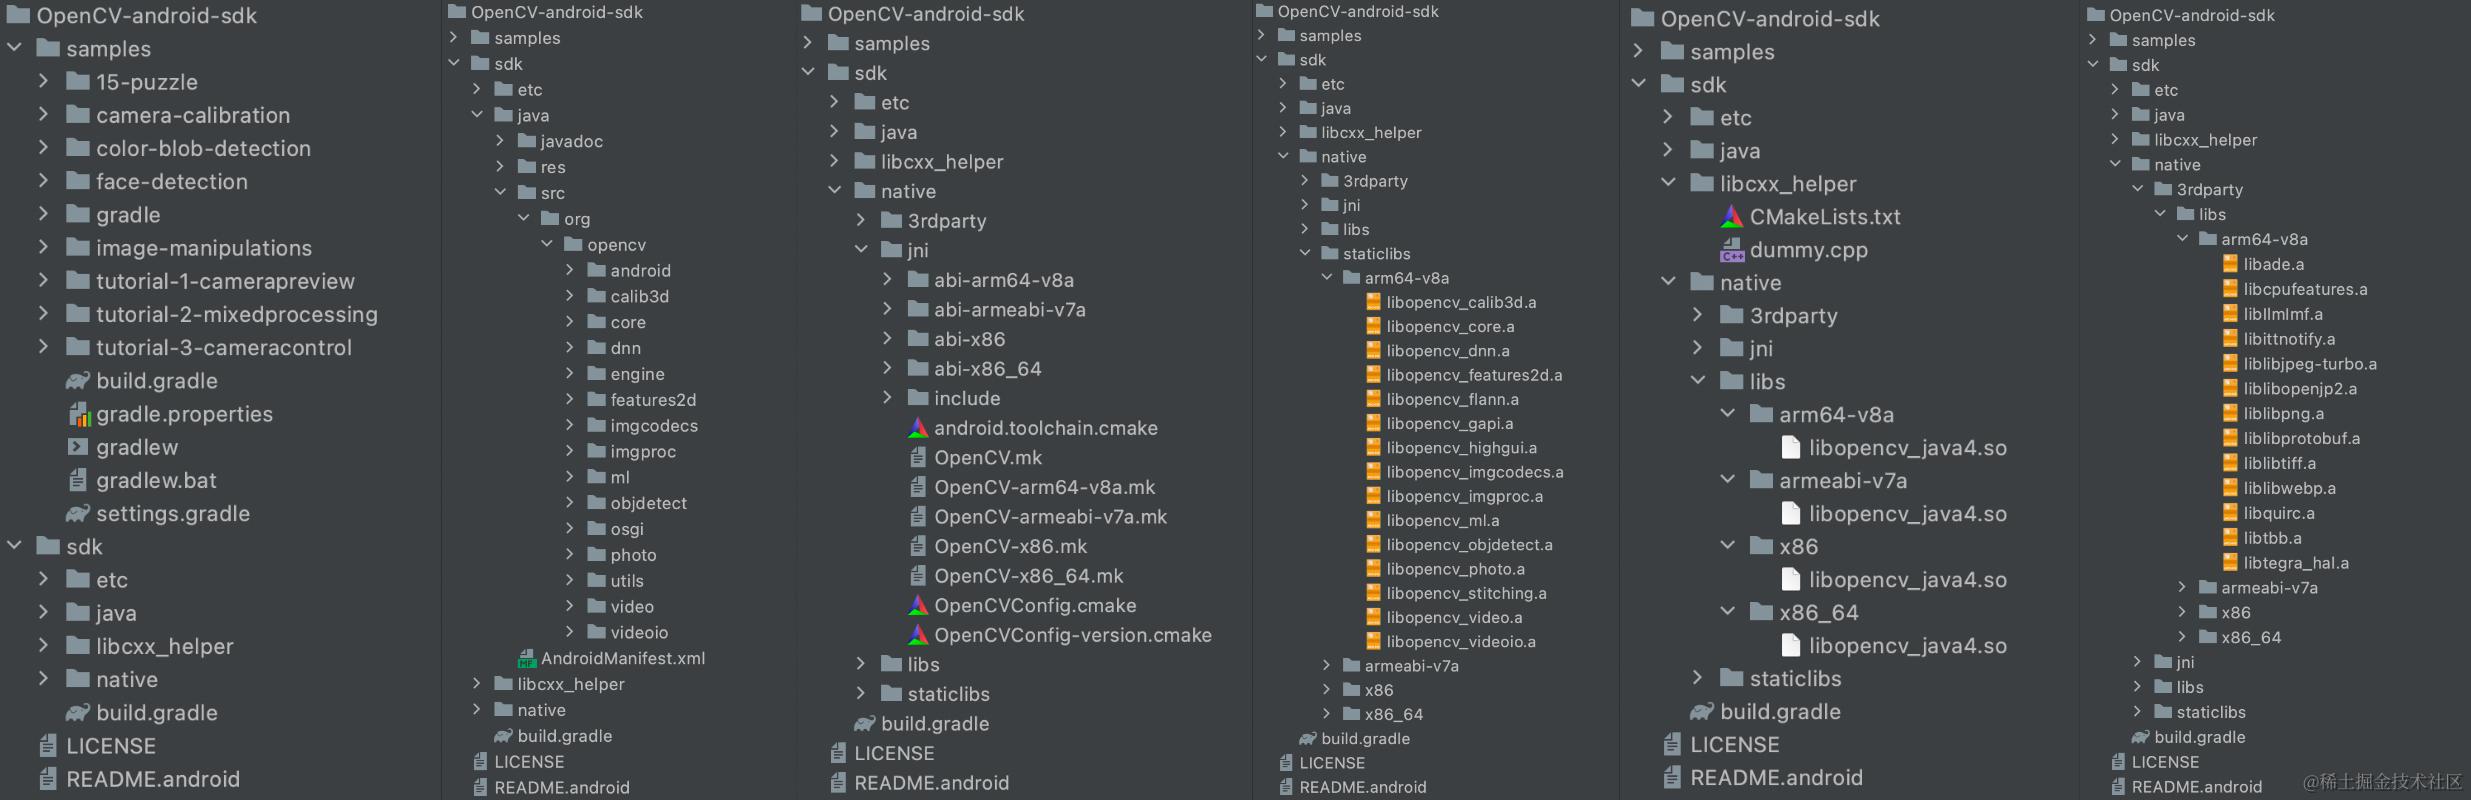This screenshot has width=2471, height=800.
Task: Collapse the org folder chevron
Action: tap(524, 218)
